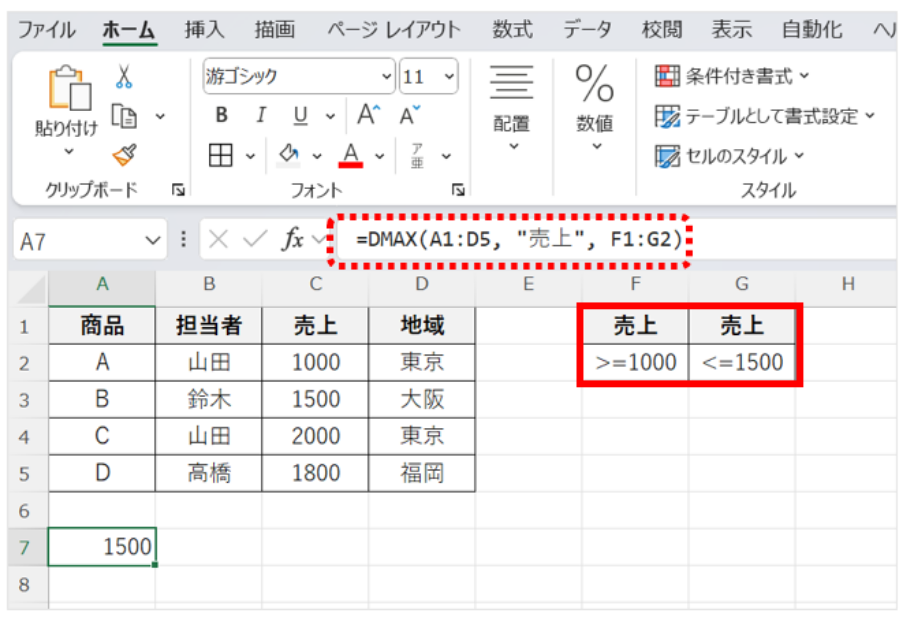Click the Copy icon
The width and height of the screenshot is (906, 619).
[x=124, y=116]
